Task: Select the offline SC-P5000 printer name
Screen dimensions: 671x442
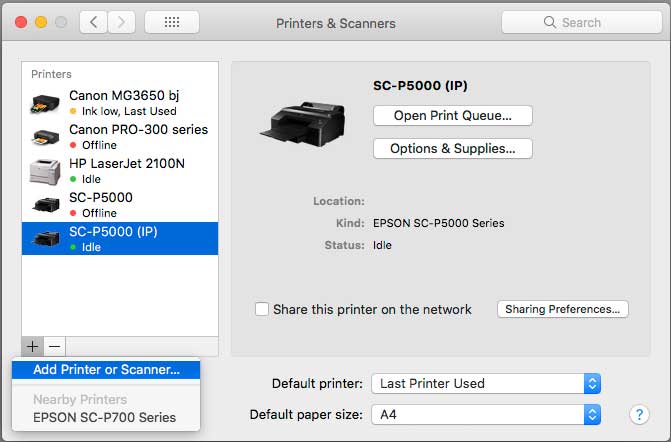Action: [x=101, y=197]
